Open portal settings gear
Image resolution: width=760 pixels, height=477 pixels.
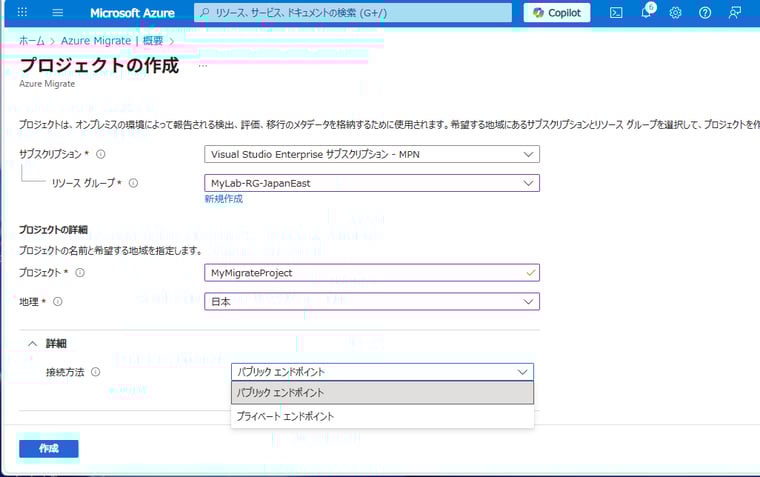click(x=675, y=13)
